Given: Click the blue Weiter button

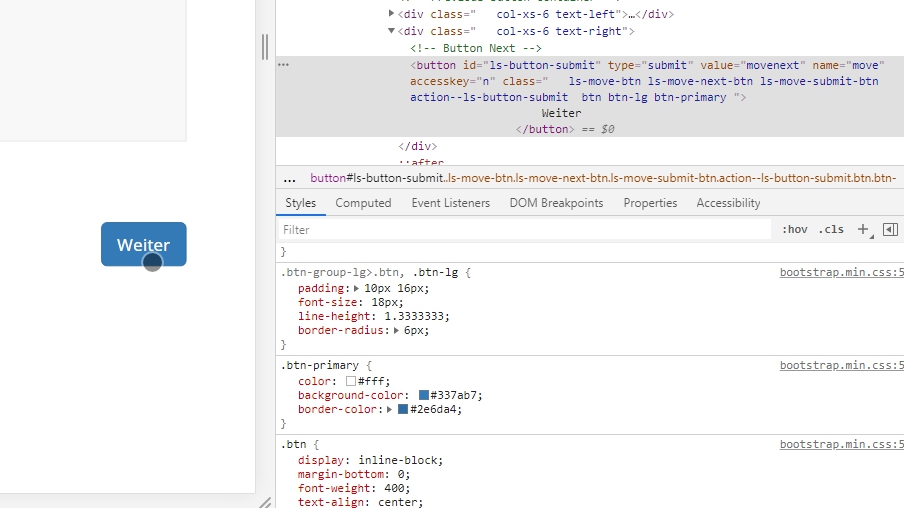Looking at the screenshot, I should (x=143, y=244).
